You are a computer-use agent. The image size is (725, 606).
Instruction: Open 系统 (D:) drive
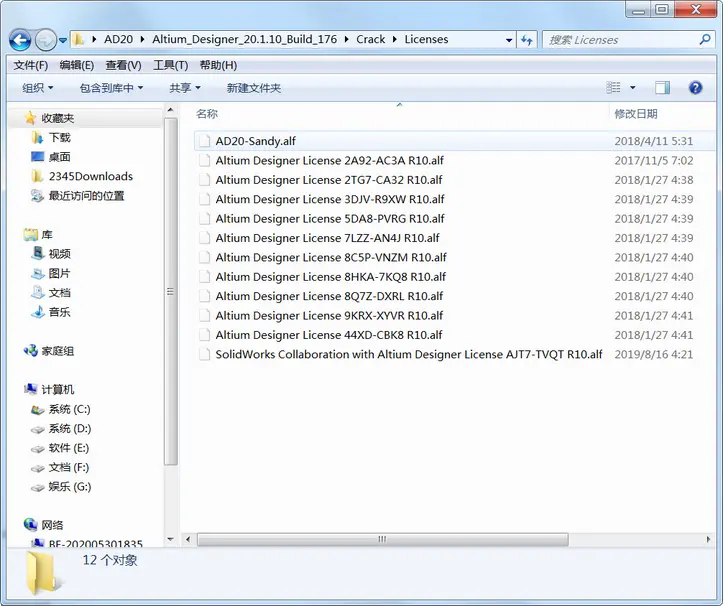(70, 429)
